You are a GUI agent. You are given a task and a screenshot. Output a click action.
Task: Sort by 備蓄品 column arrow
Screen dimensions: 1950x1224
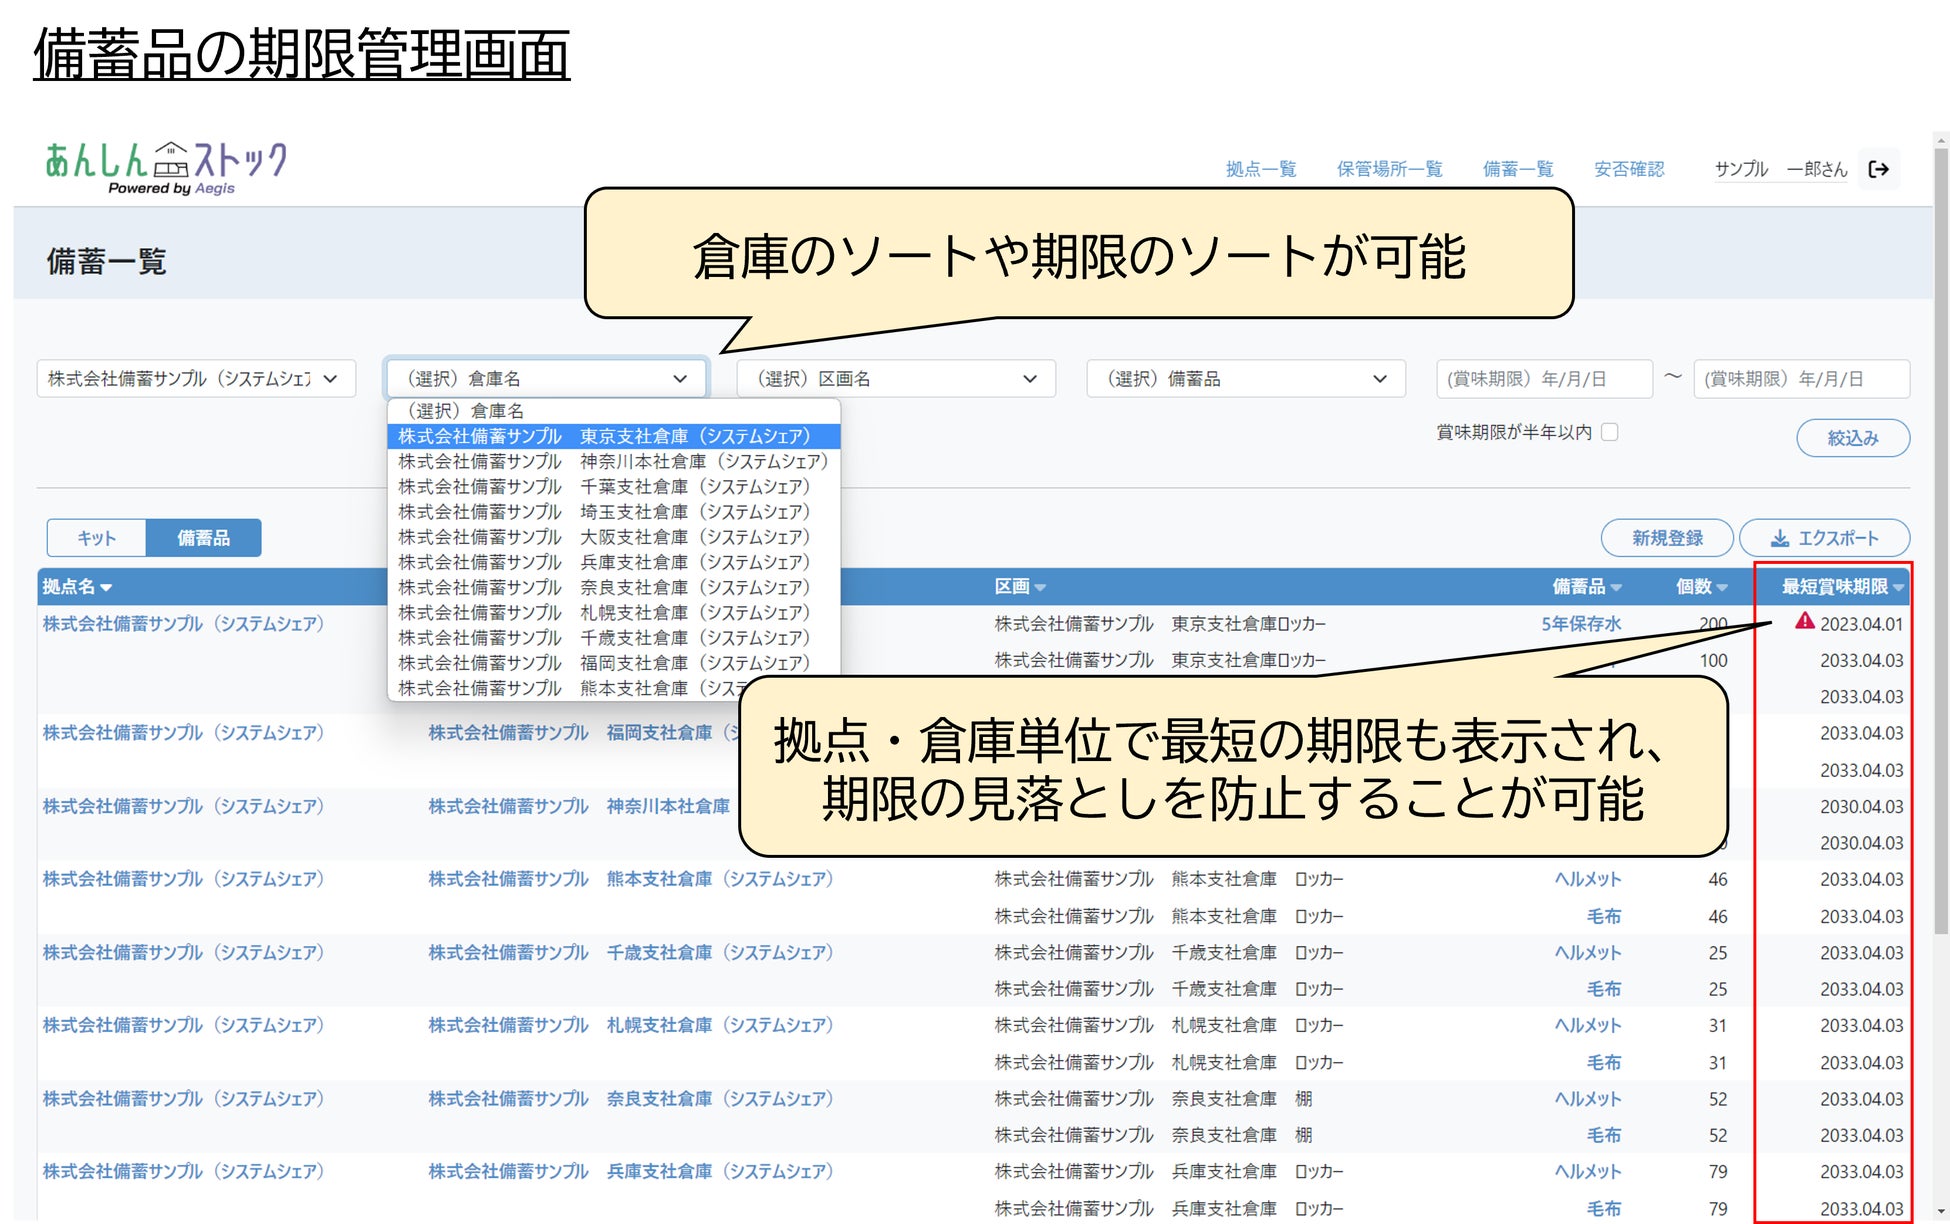tap(1616, 588)
